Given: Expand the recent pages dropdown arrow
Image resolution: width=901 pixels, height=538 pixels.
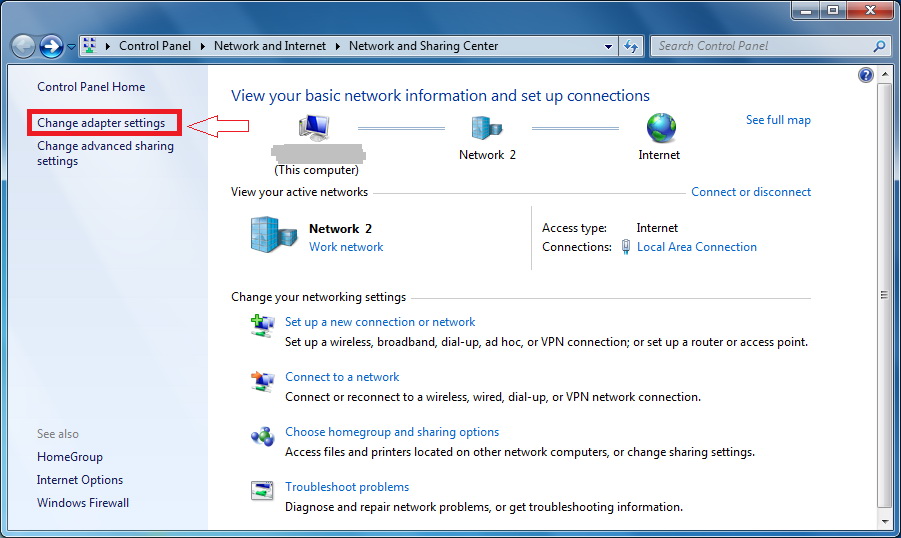Looking at the screenshot, I should pos(71,47).
